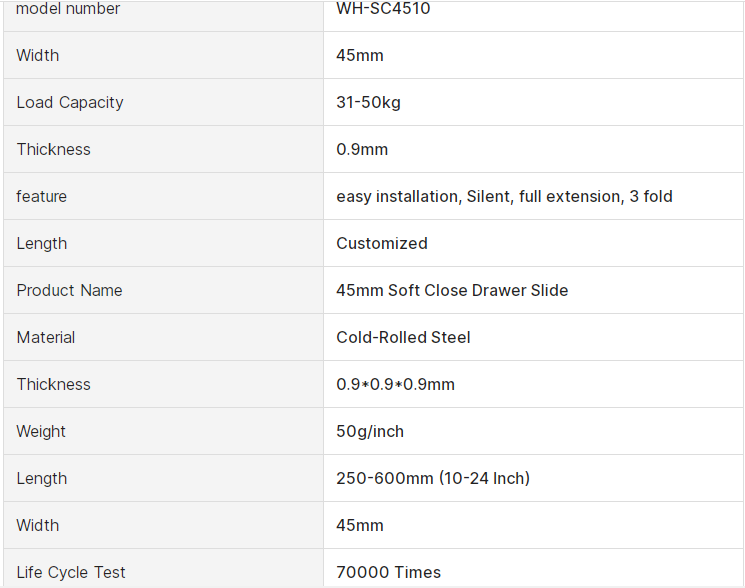Click the Weight label cell
Viewport: 745px width, 588px height.
pyautogui.click(x=41, y=431)
